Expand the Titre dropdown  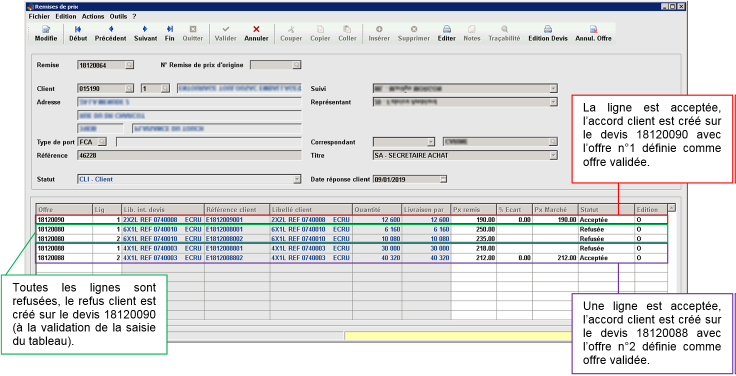(x=553, y=155)
